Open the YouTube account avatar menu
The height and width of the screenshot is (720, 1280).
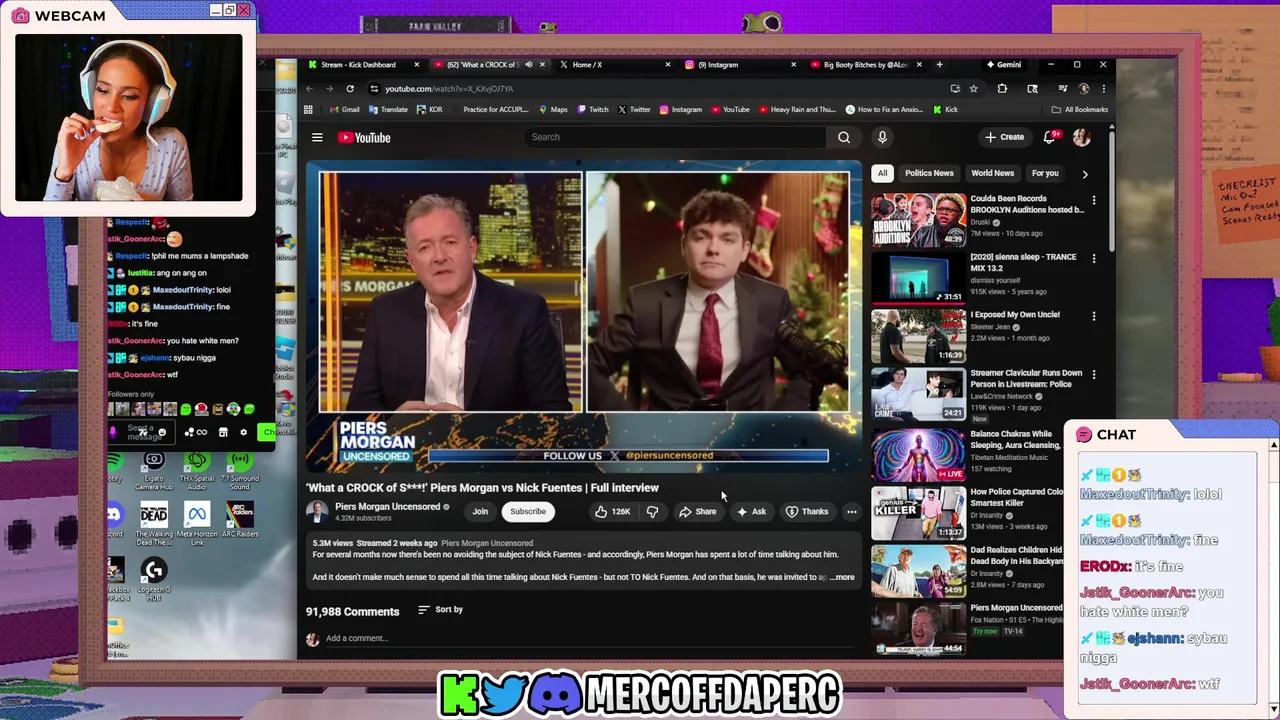tap(1081, 137)
